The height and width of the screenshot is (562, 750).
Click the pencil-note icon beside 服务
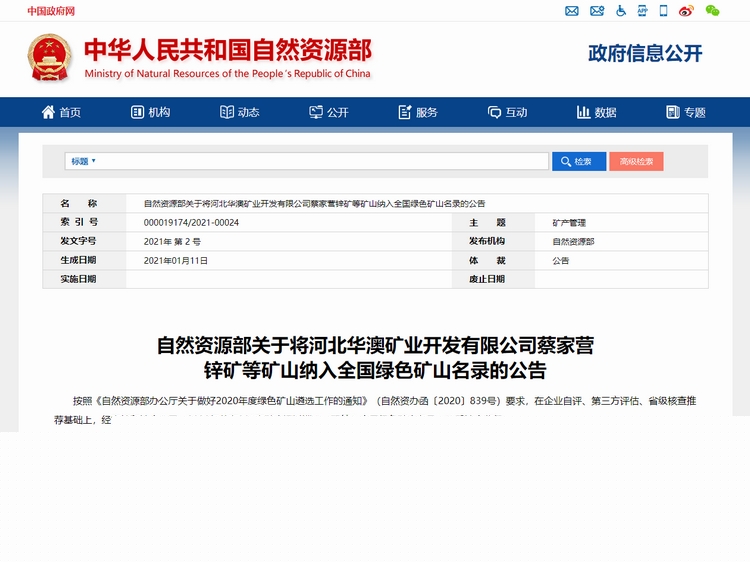pyautogui.click(x=405, y=112)
